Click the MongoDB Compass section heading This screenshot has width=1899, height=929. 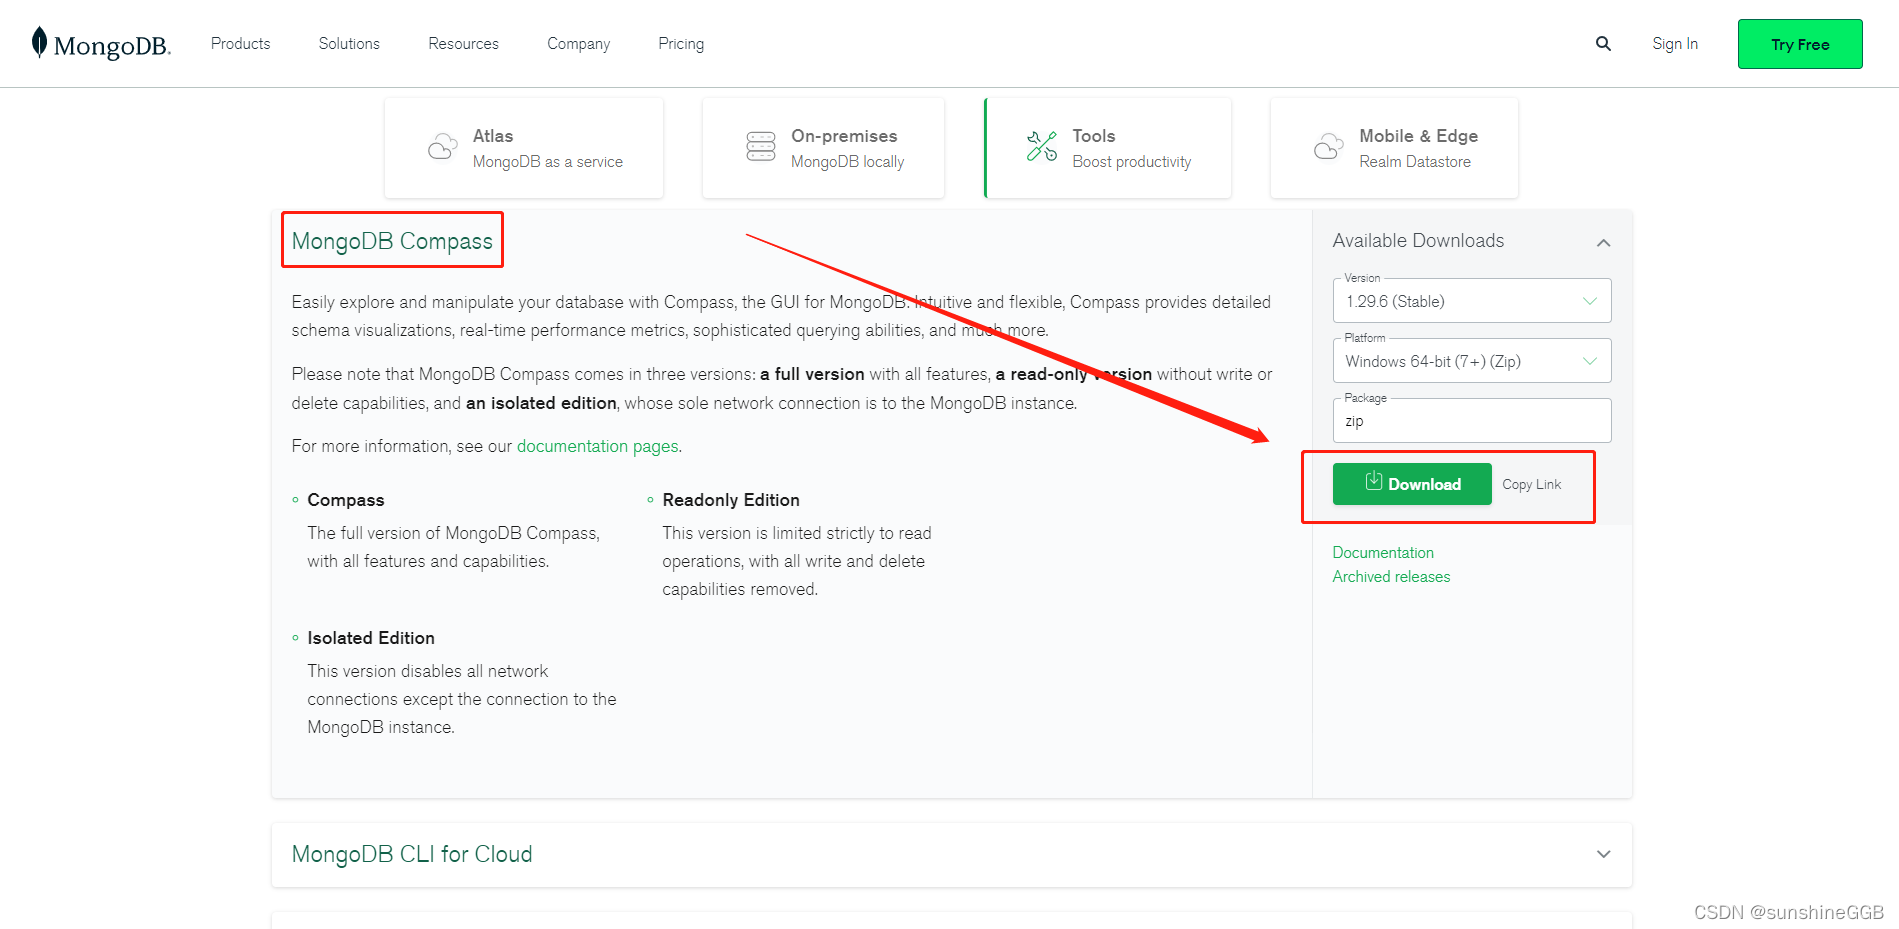392,241
